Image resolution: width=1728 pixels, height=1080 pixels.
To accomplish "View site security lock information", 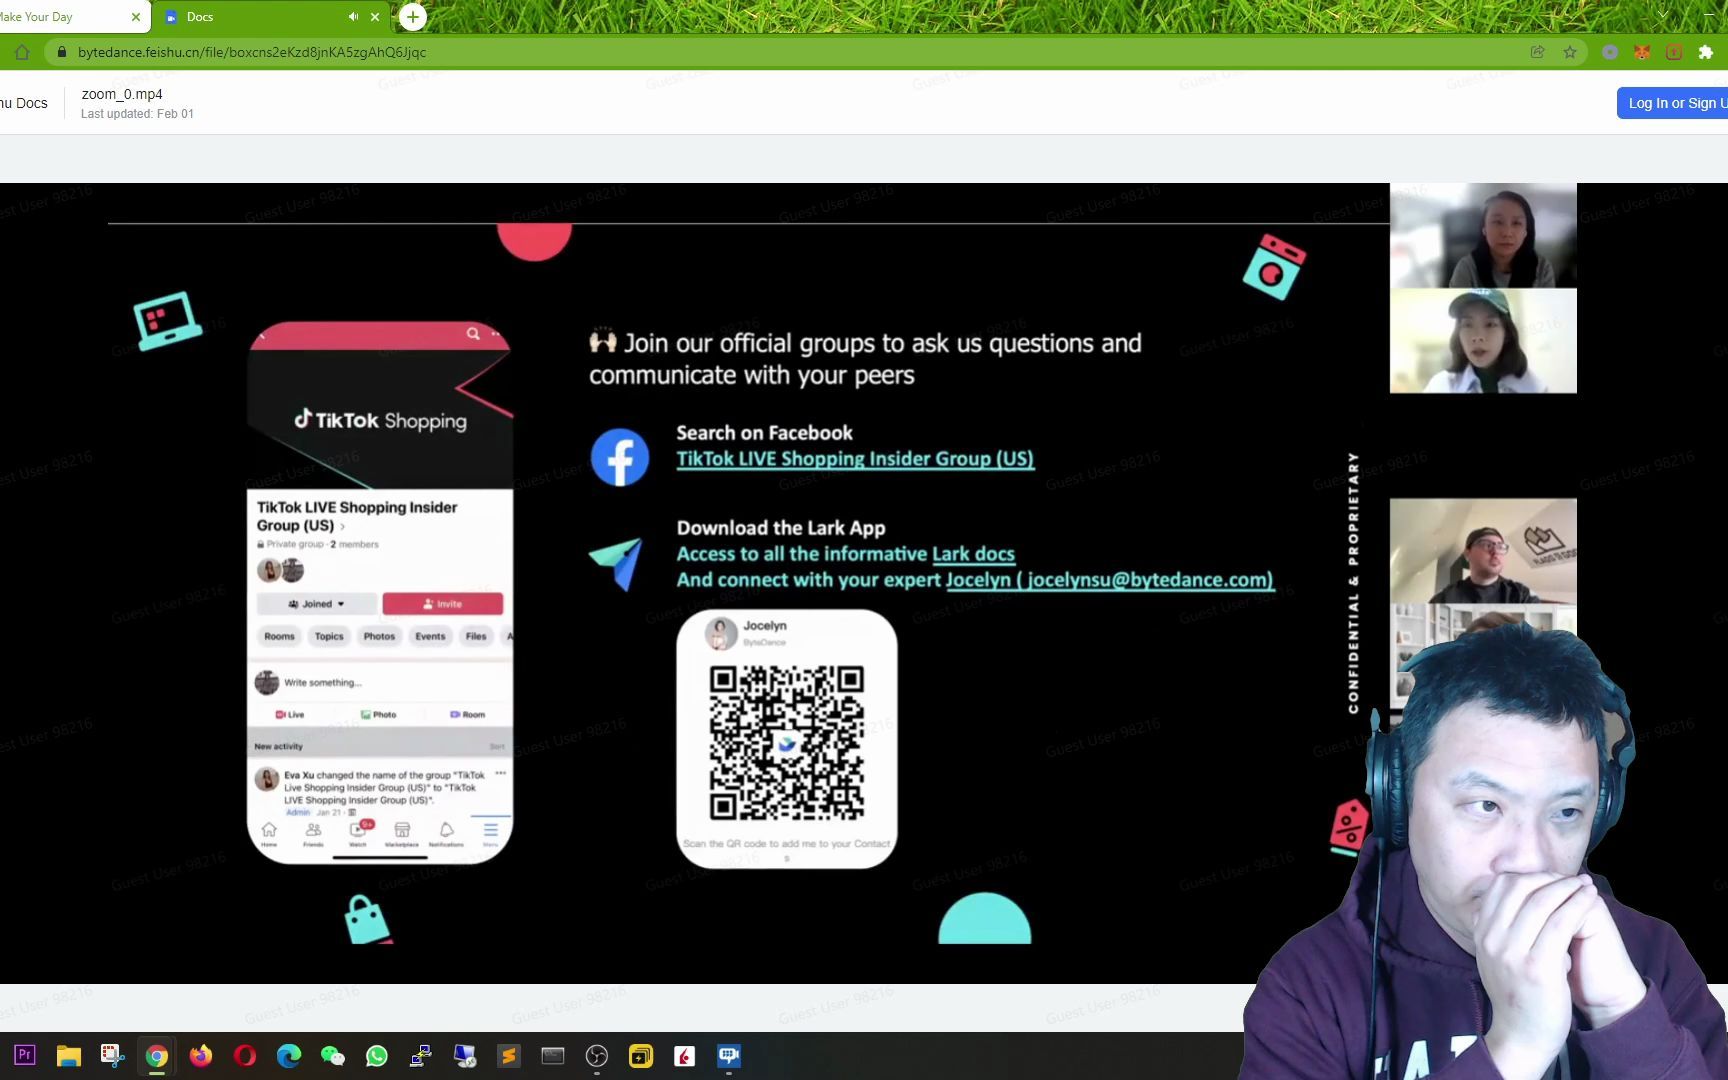I will coord(61,52).
